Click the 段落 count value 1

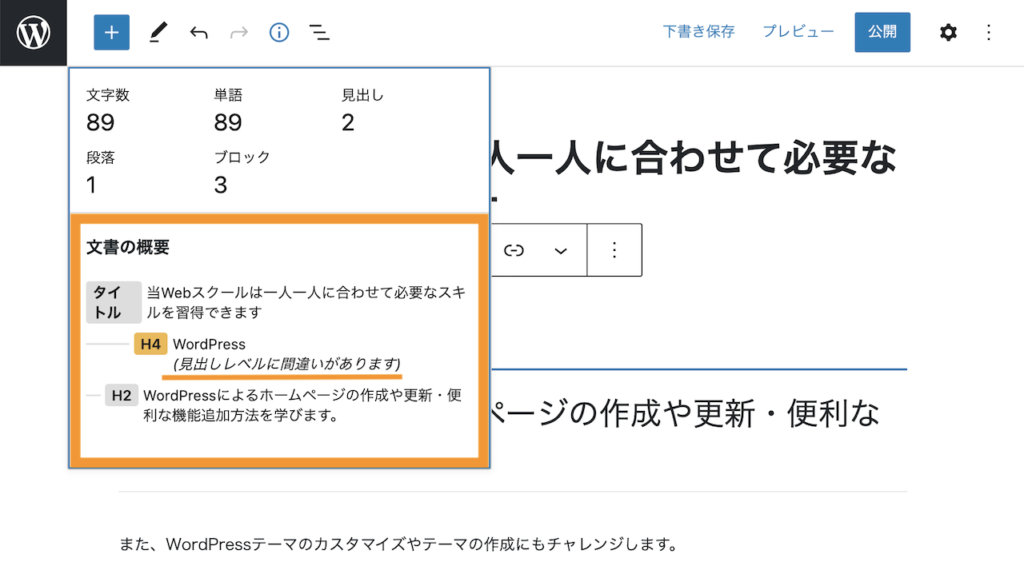click(91, 186)
